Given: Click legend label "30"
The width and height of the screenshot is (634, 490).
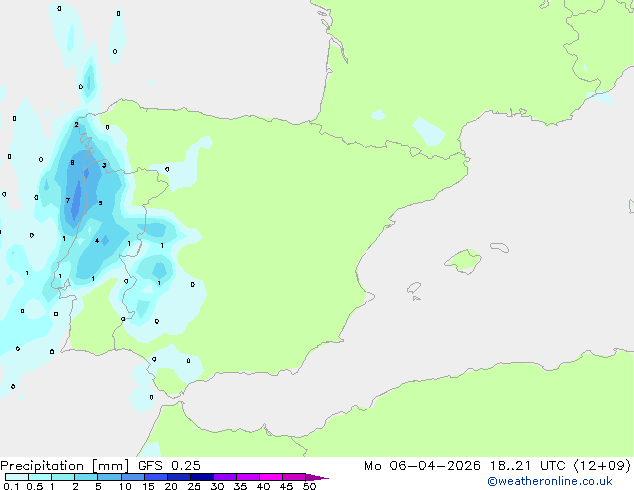Looking at the screenshot, I should [x=217, y=486].
